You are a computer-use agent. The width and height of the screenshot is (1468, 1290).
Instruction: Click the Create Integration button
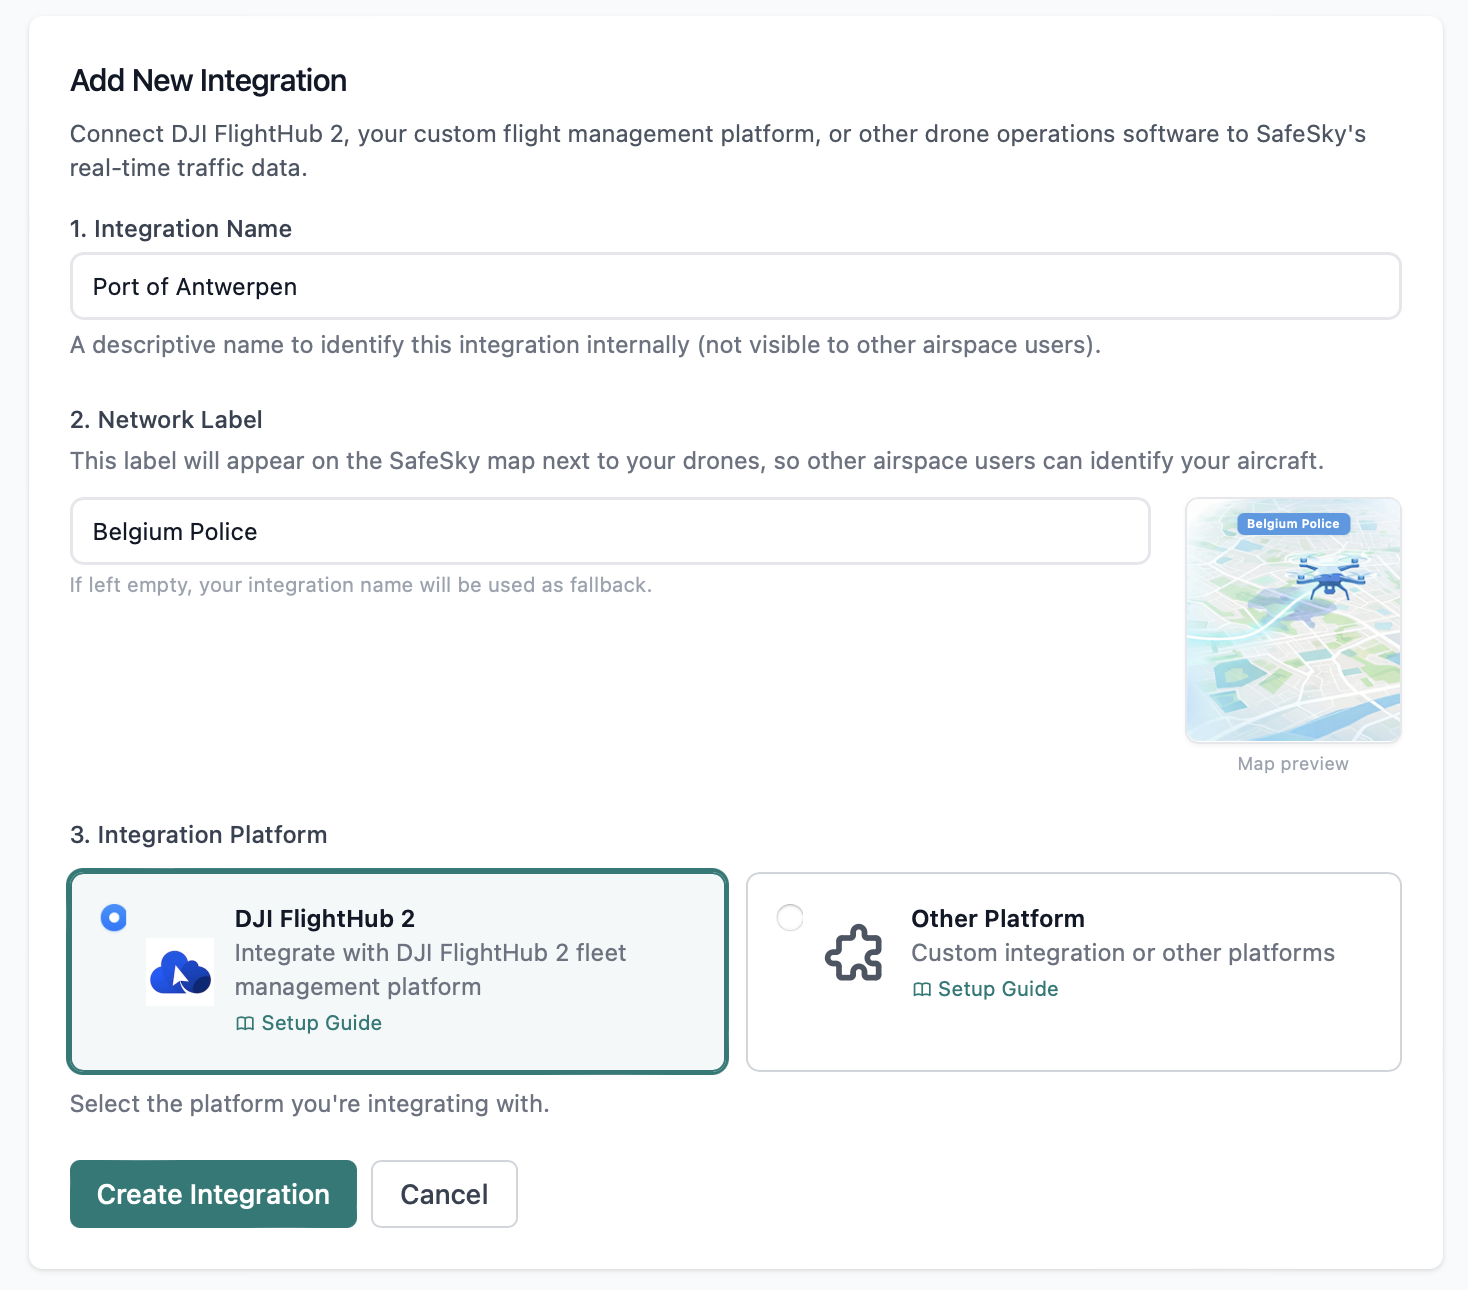(x=213, y=1194)
